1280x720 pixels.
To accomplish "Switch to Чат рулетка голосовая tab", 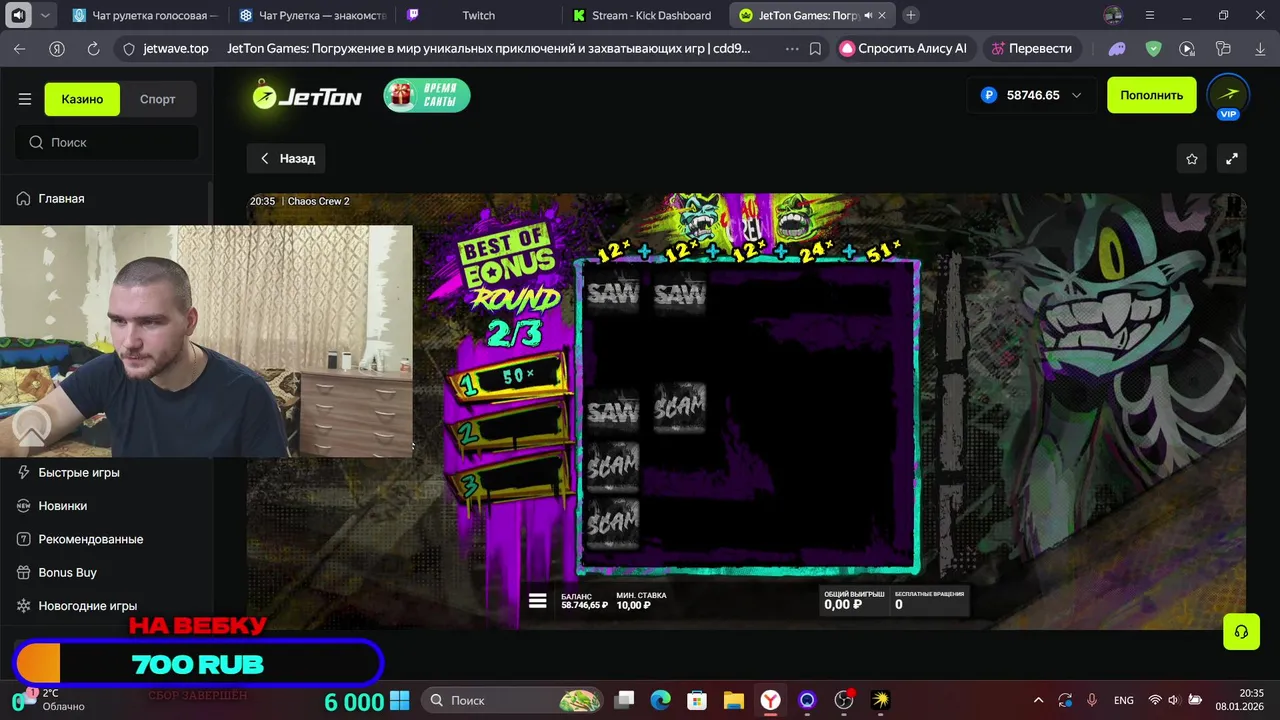I will (x=145, y=15).
